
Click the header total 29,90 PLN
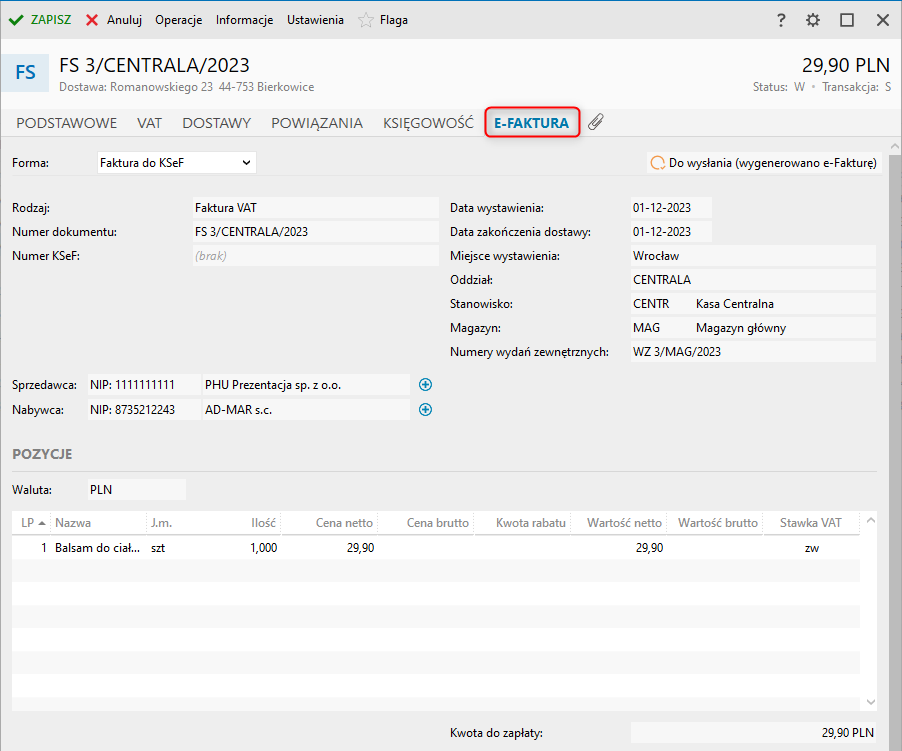tap(846, 66)
